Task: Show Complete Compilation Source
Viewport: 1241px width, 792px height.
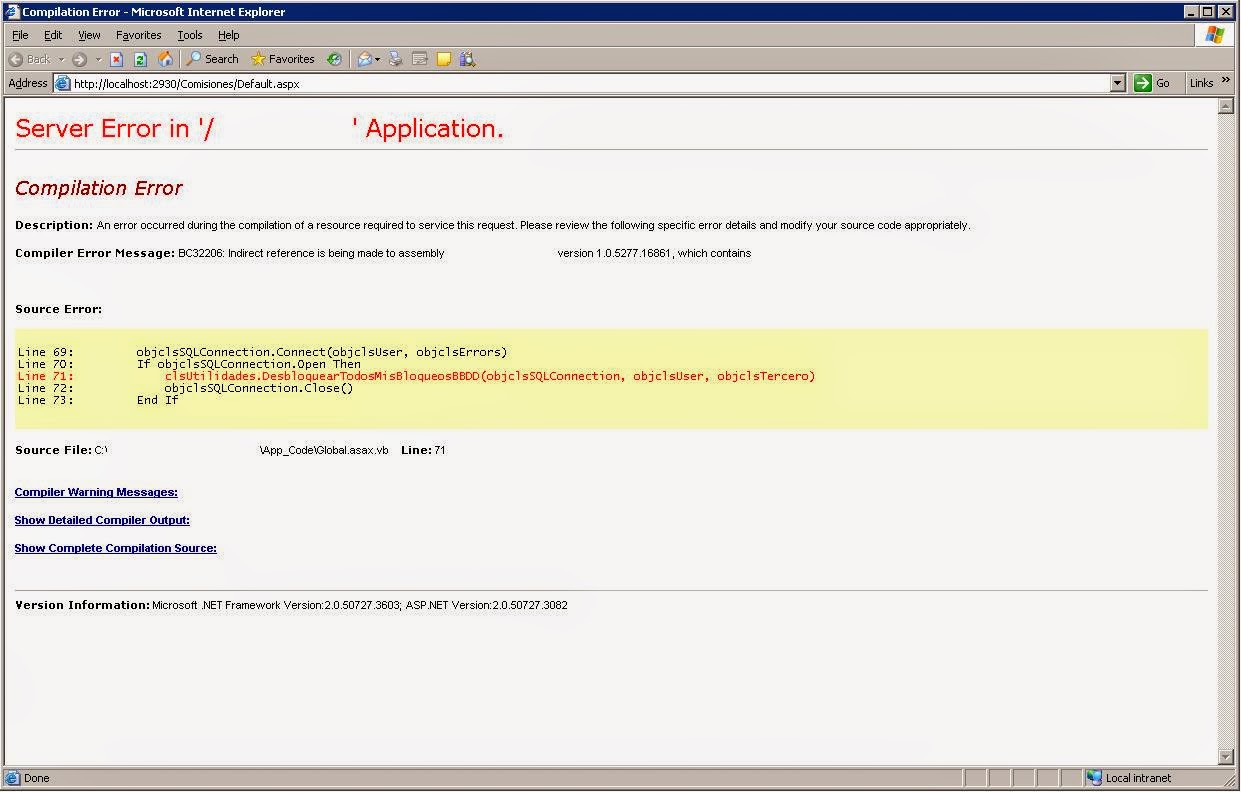Action: tap(115, 548)
